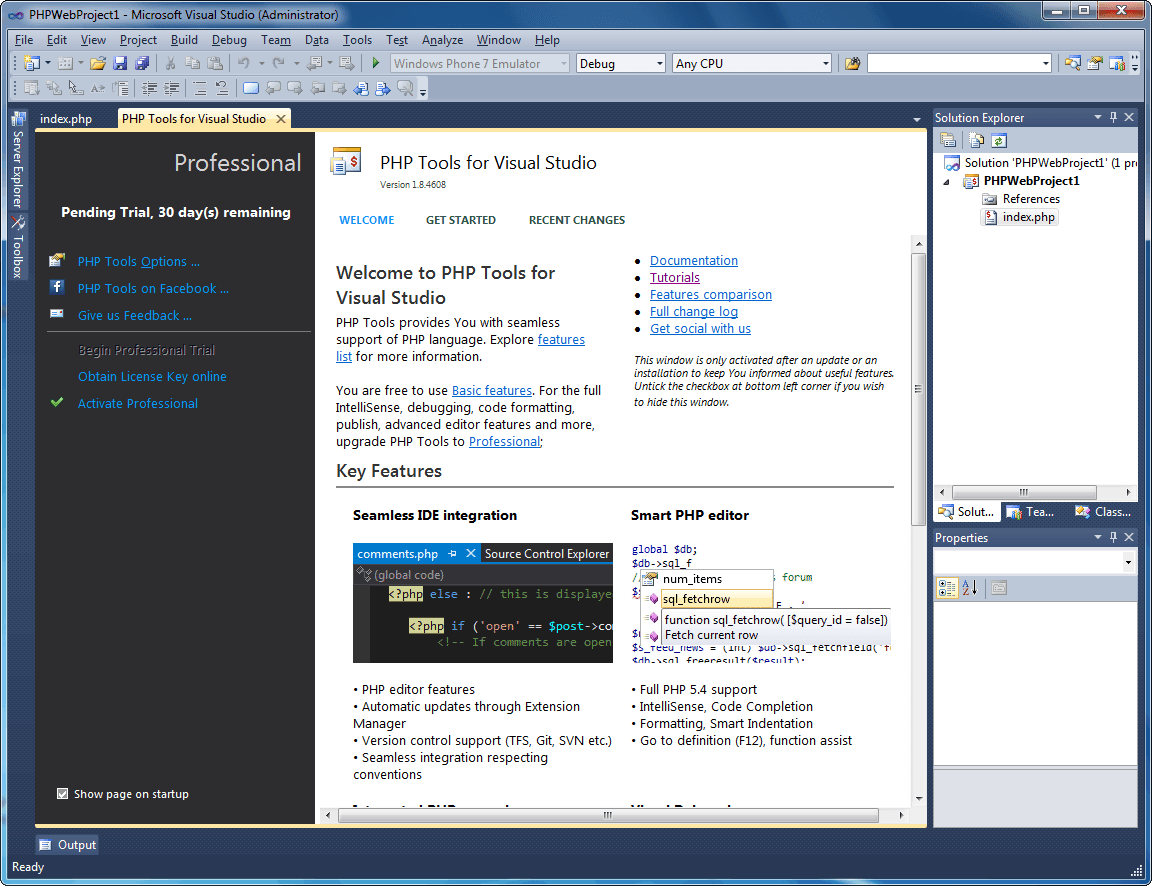Viewport: 1152px width, 886px height.
Task: Open the Any CPU platform dropdown
Action: pyautogui.click(x=825, y=64)
